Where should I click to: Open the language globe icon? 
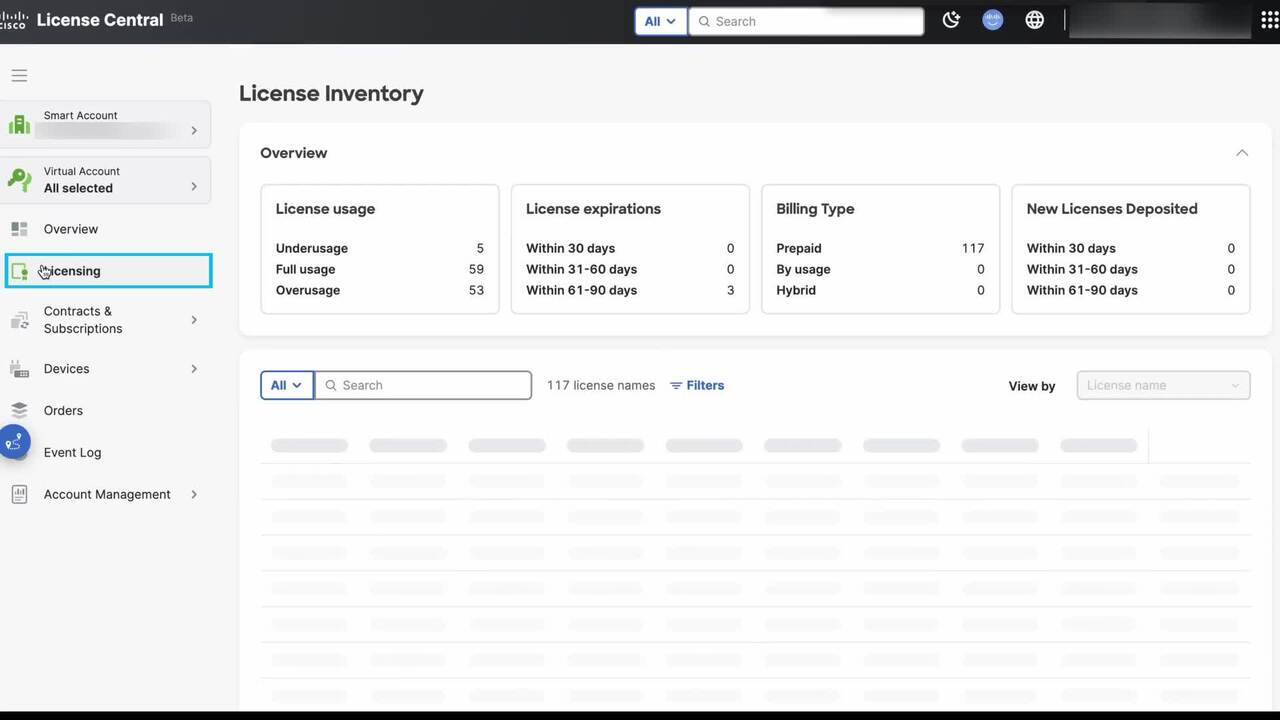click(x=1034, y=20)
